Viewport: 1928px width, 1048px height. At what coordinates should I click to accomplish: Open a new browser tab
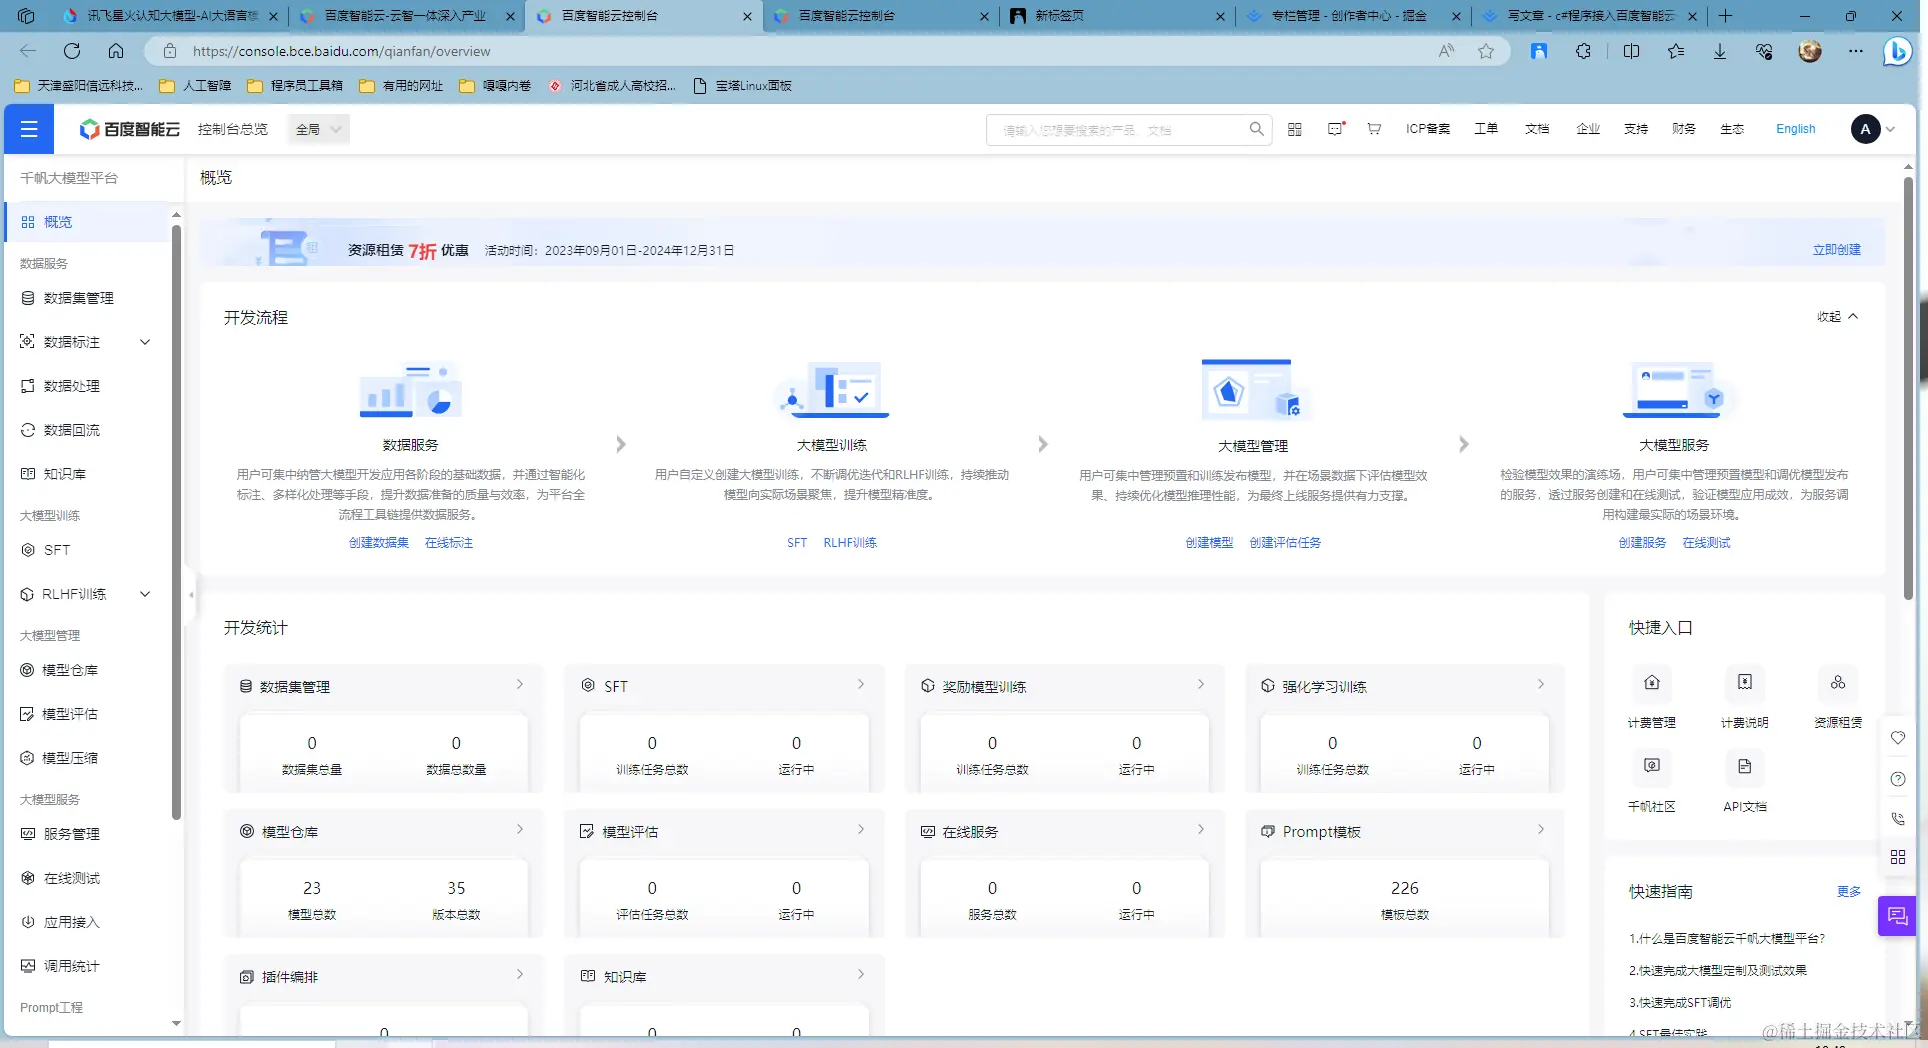(1726, 16)
